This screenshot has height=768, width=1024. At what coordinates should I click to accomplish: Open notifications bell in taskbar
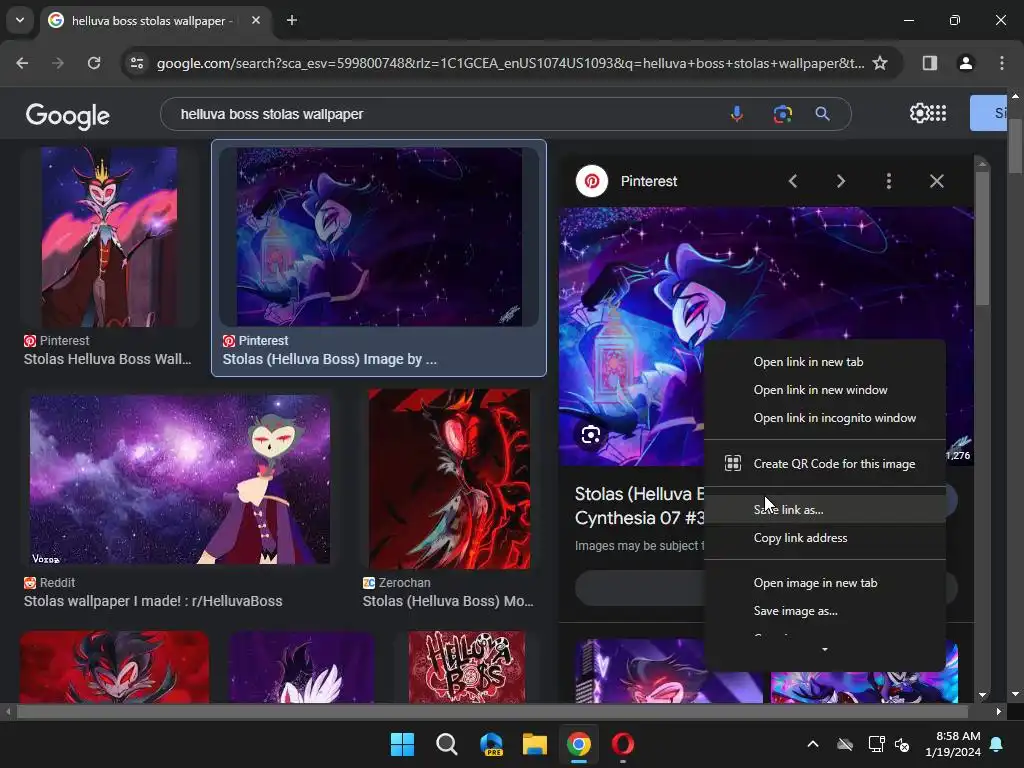[997, 744]
